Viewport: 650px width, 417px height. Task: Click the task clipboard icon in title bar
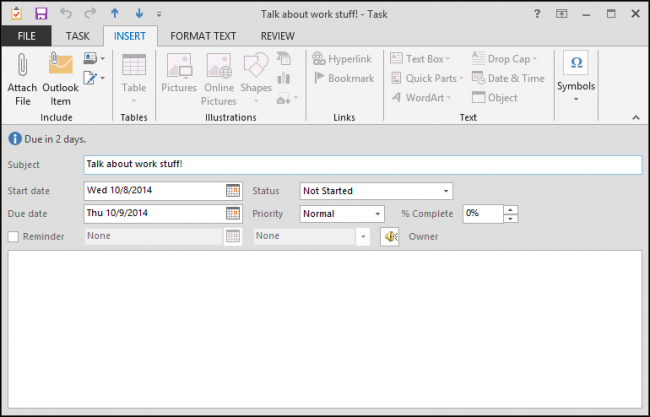(16, 14)
